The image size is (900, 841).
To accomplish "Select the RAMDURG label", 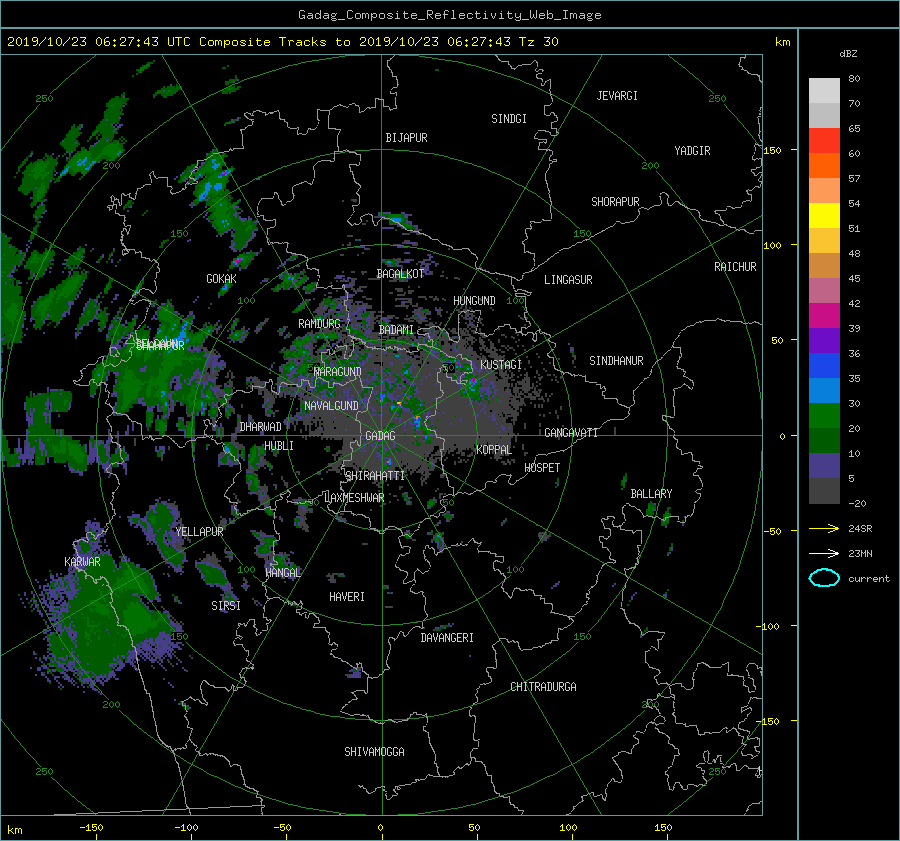I will point(319,324).
